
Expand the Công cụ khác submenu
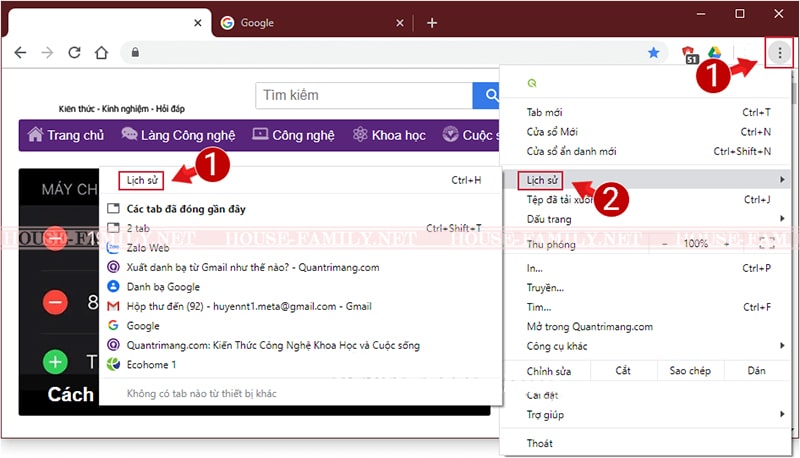pyautogui.click(x=648, y=346)
